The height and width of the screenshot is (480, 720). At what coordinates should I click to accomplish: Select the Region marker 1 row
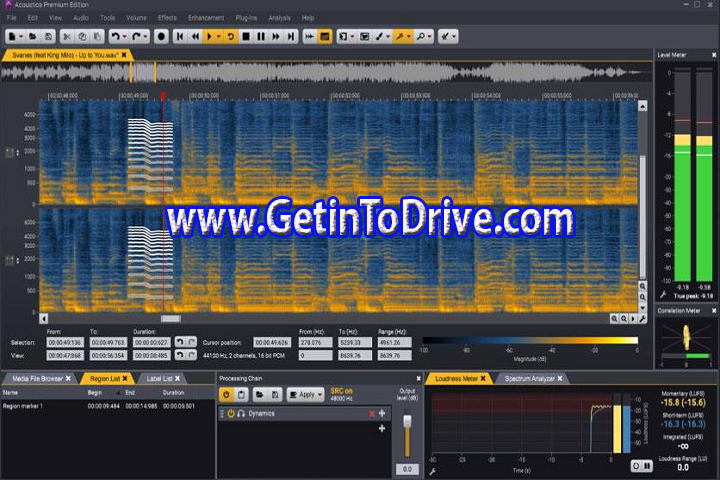click(x=107, y=406)
